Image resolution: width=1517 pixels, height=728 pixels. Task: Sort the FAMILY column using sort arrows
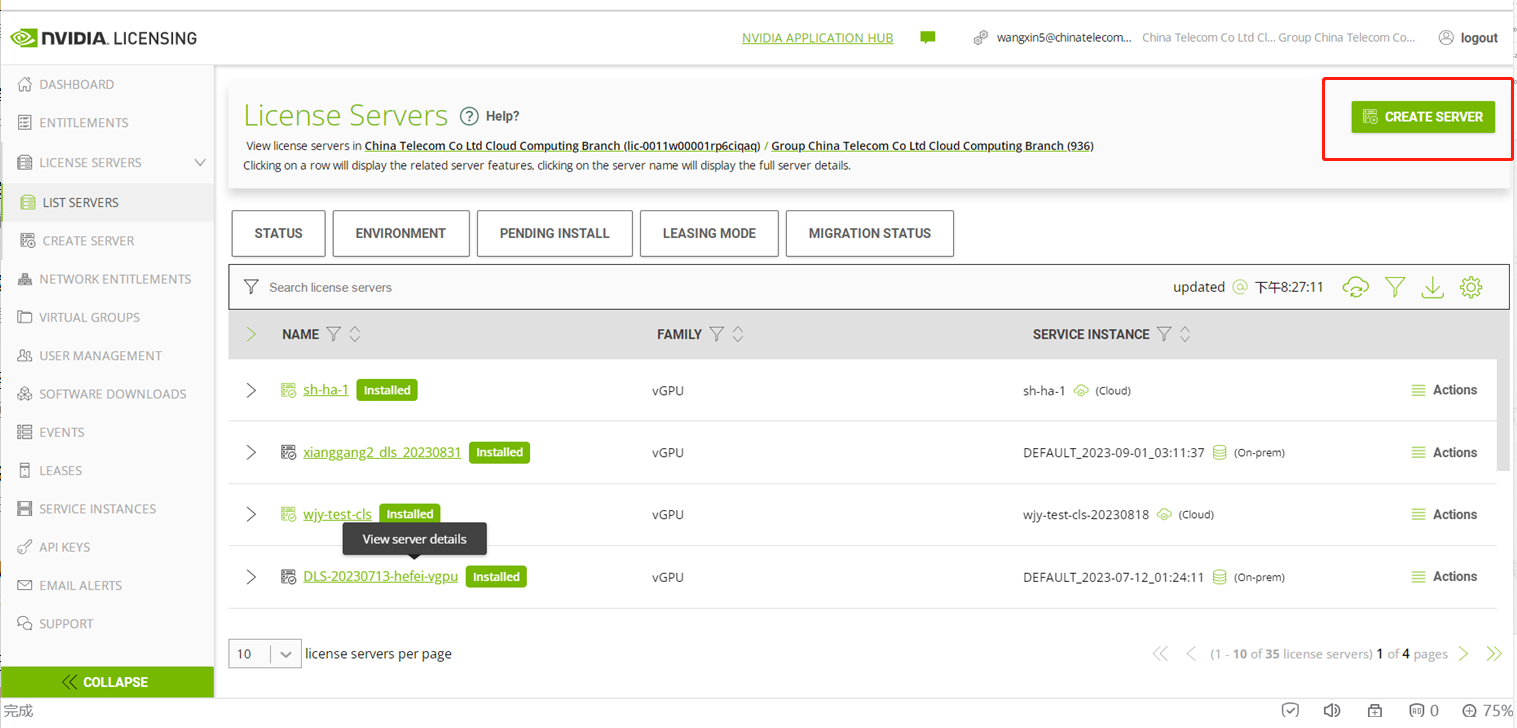(738, 334)
